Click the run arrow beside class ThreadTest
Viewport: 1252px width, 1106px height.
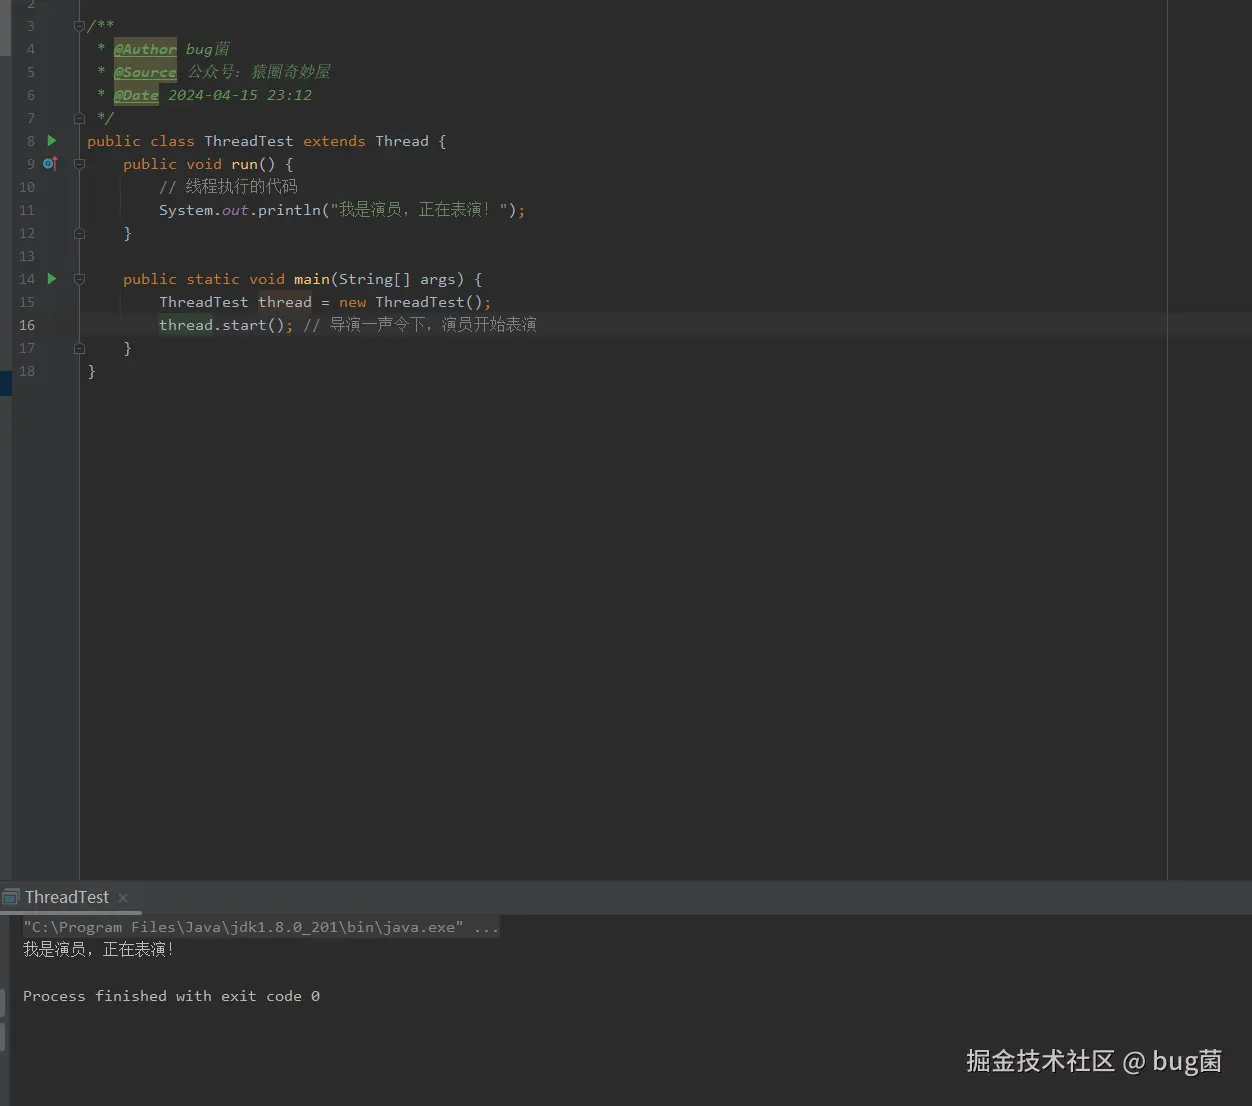coord(52,141)
